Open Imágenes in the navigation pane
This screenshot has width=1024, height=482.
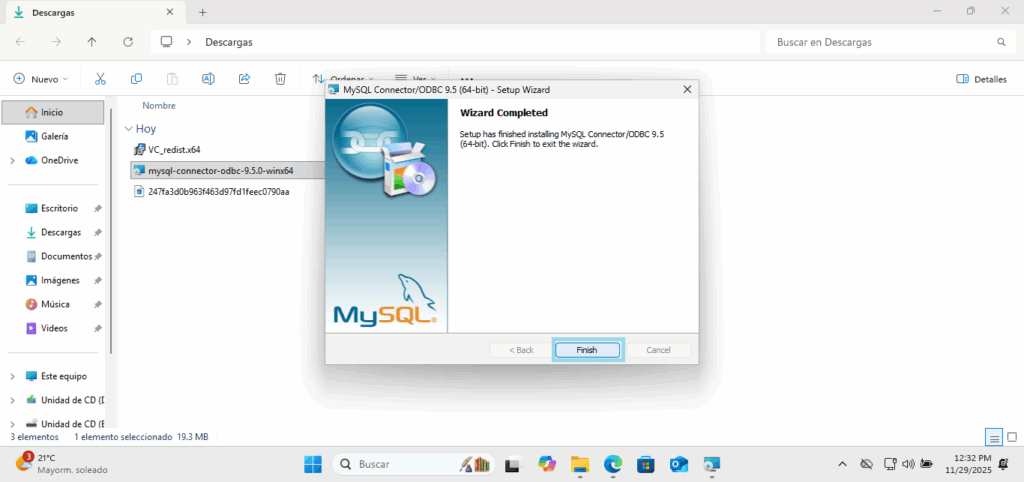tap(60, 280)
